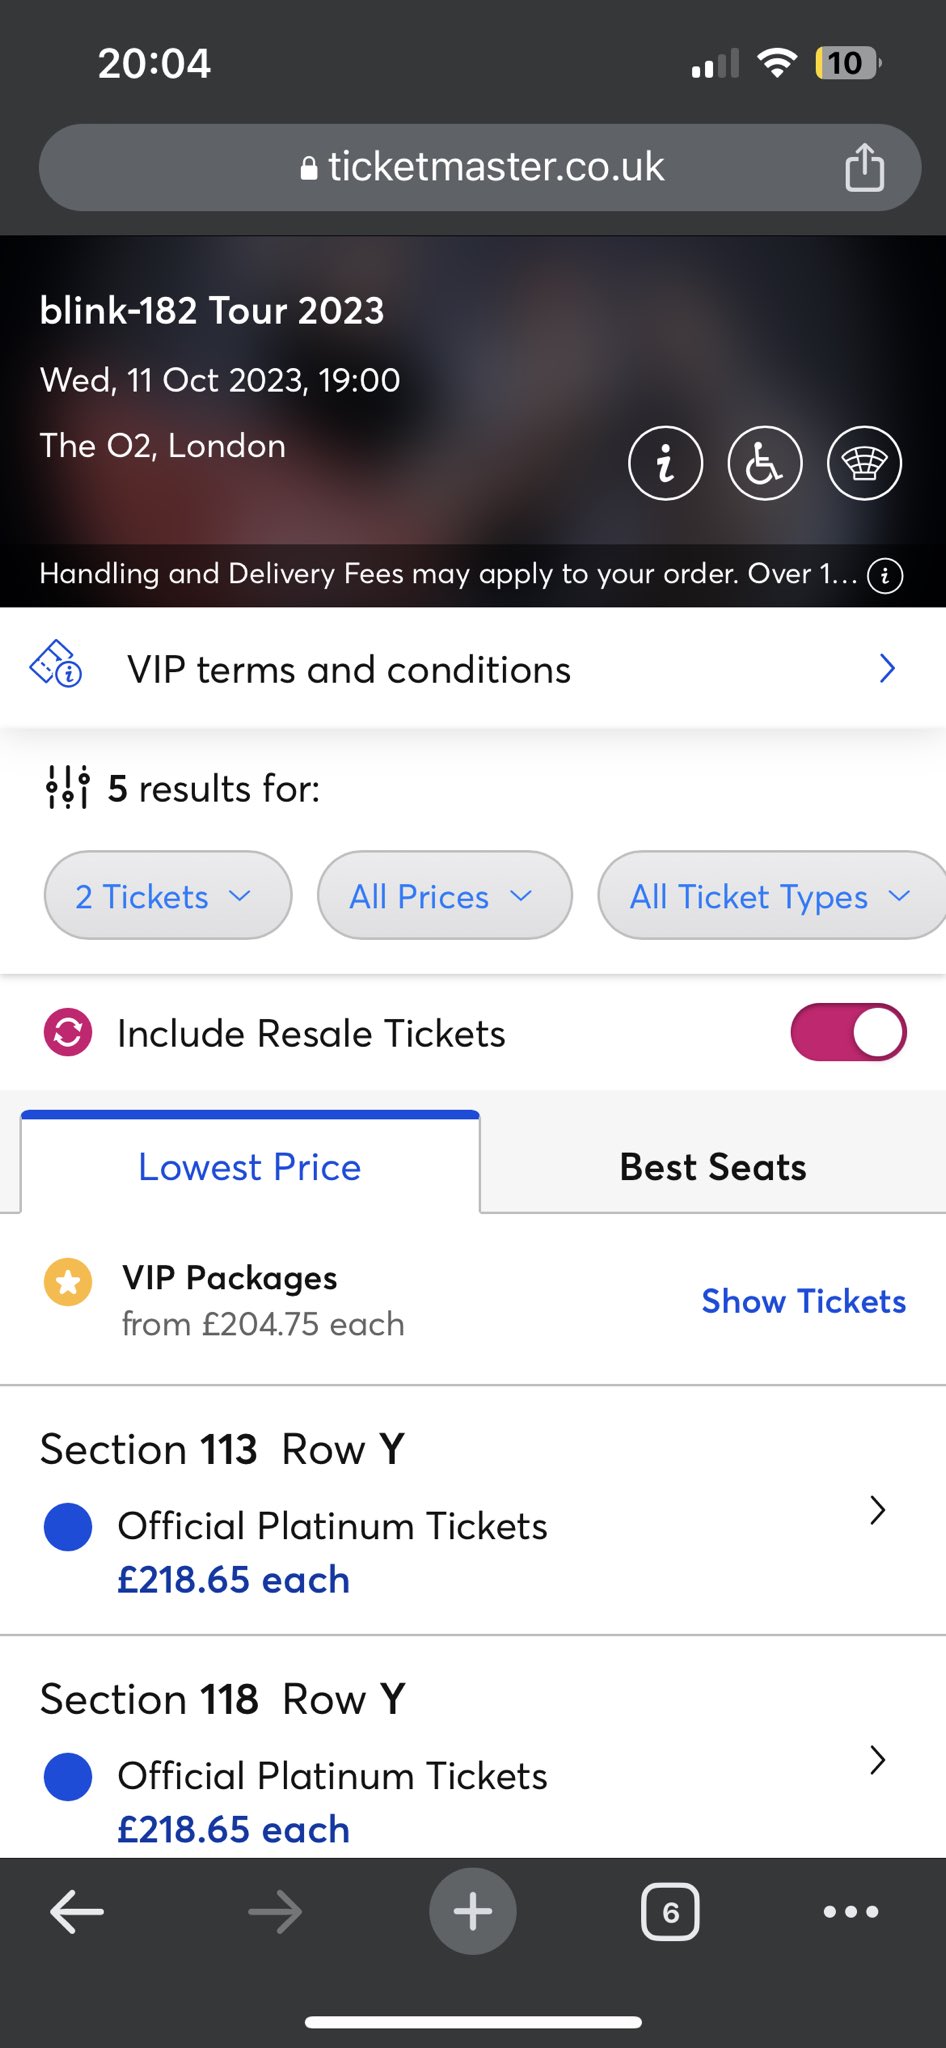Open the 2 Tickets quantity dropdown

167,896
